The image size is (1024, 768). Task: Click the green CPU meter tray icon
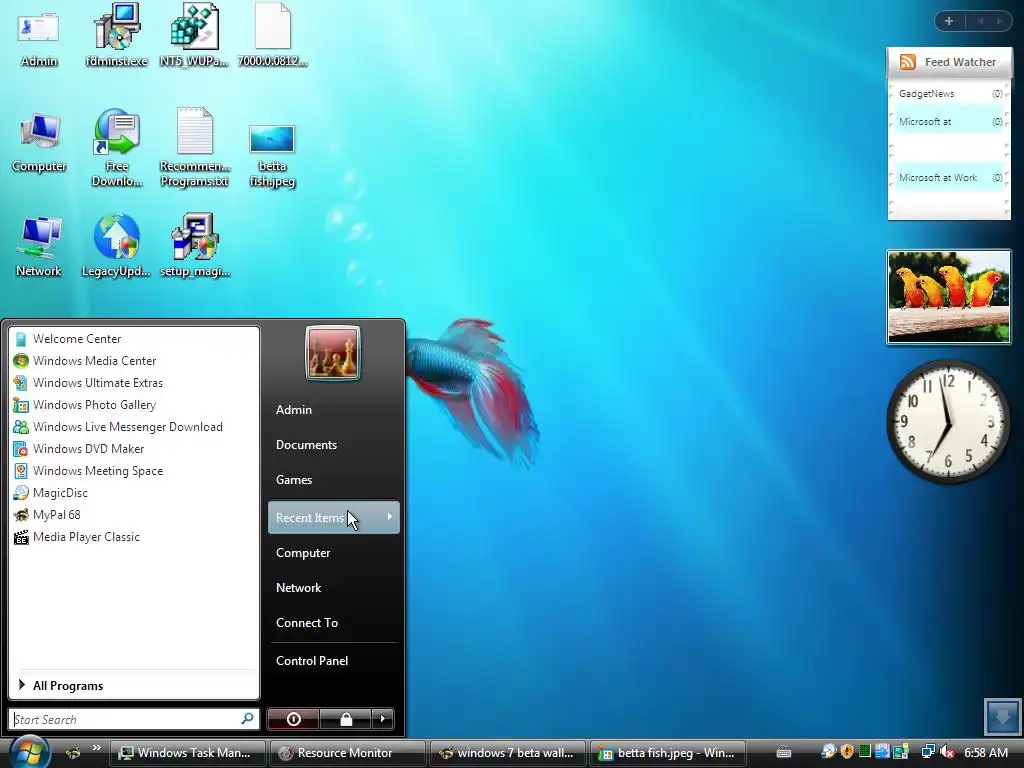(865, 752)
